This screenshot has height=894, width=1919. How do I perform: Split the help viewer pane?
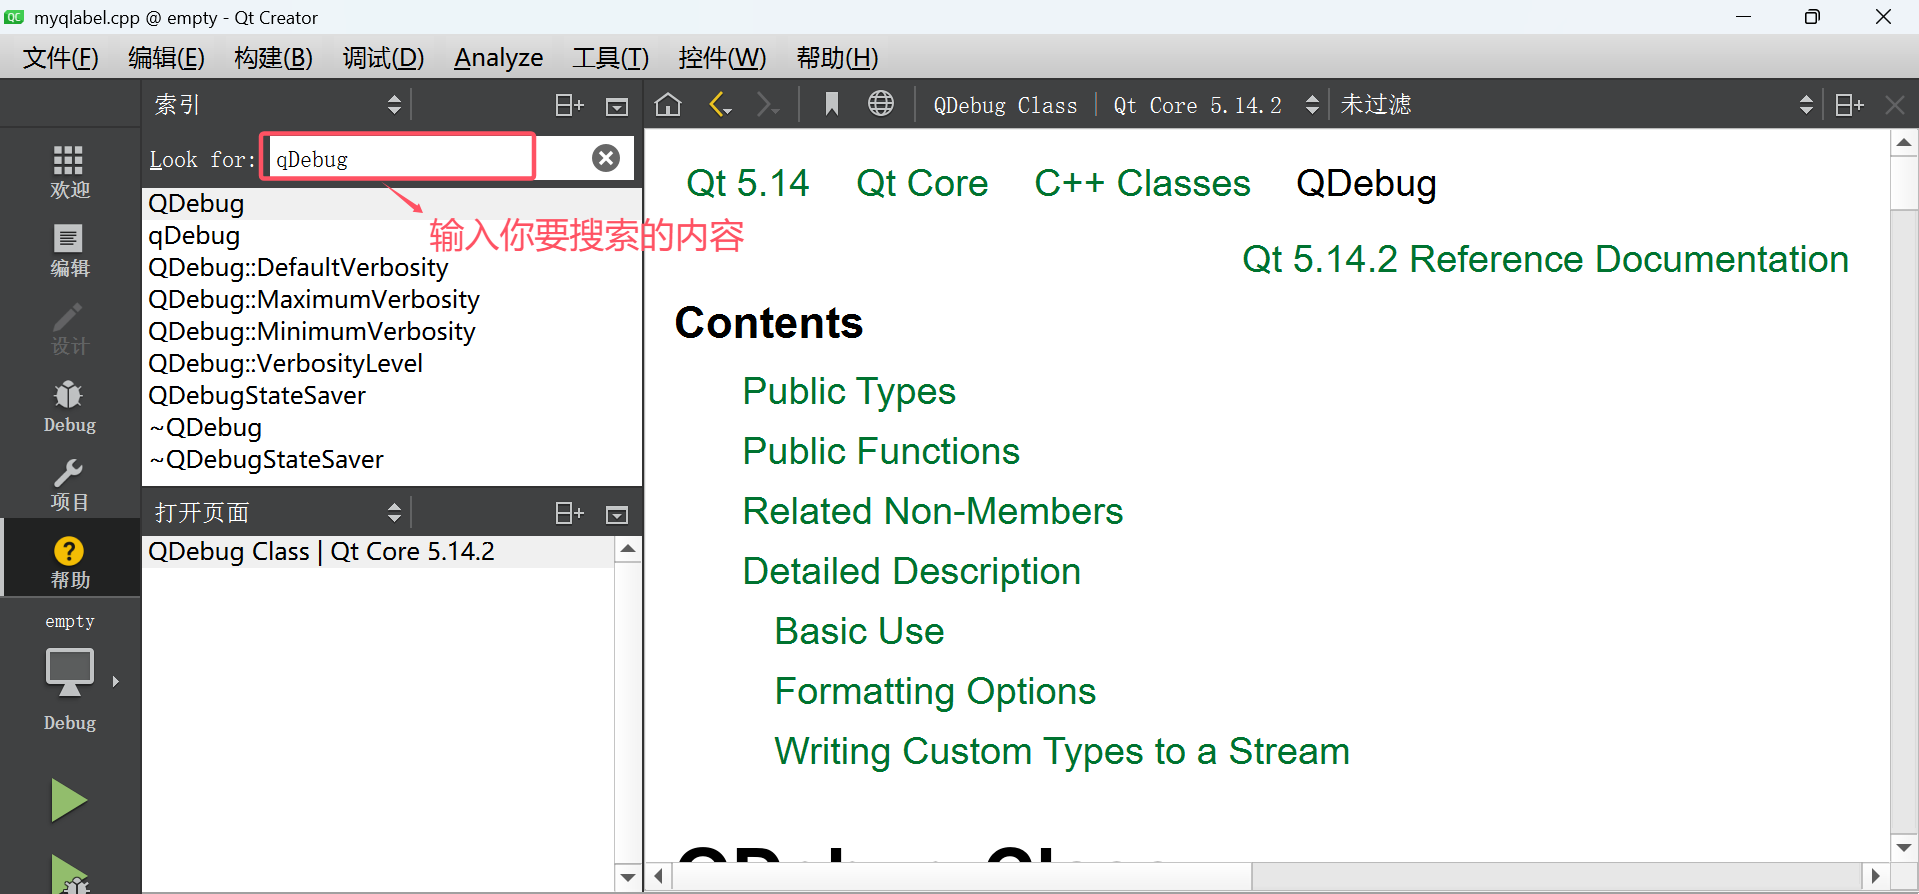[x=1849, y=105]
